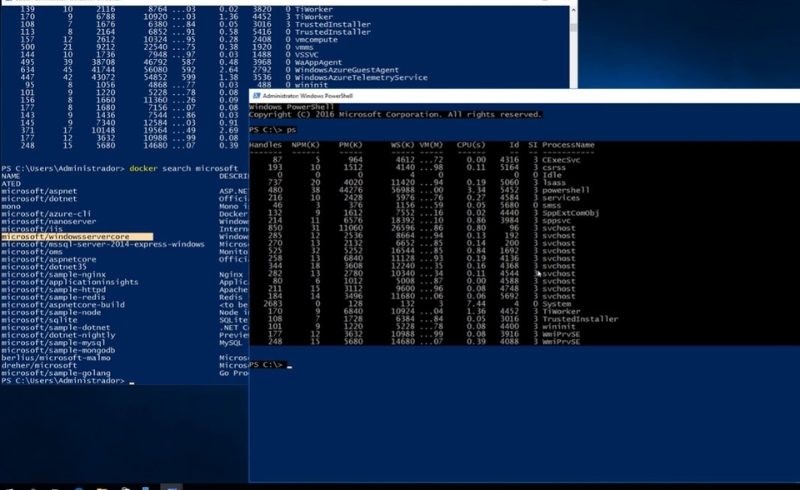Click the 'sppsvc' process name
Viewport: 800px width, 490px height.
click(x=556, y=220)
